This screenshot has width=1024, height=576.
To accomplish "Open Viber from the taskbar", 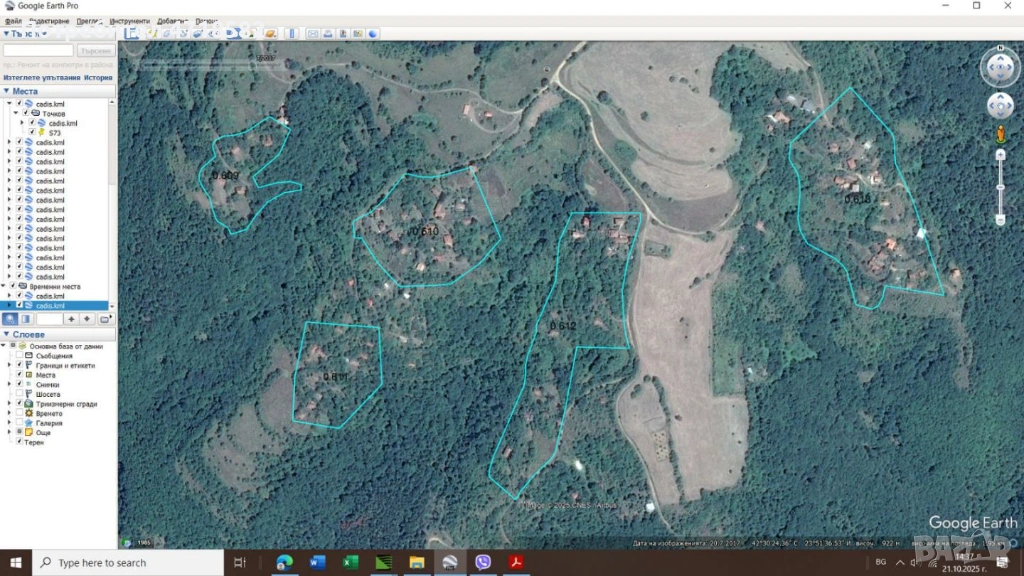I will click(x=483, y=563).
